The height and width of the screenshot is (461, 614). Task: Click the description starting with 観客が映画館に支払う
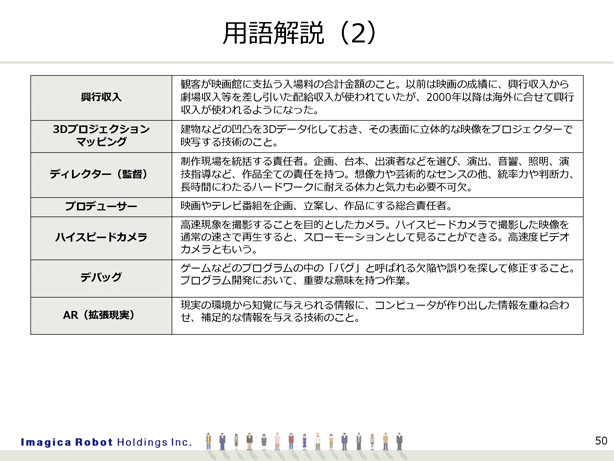[377, 97]
